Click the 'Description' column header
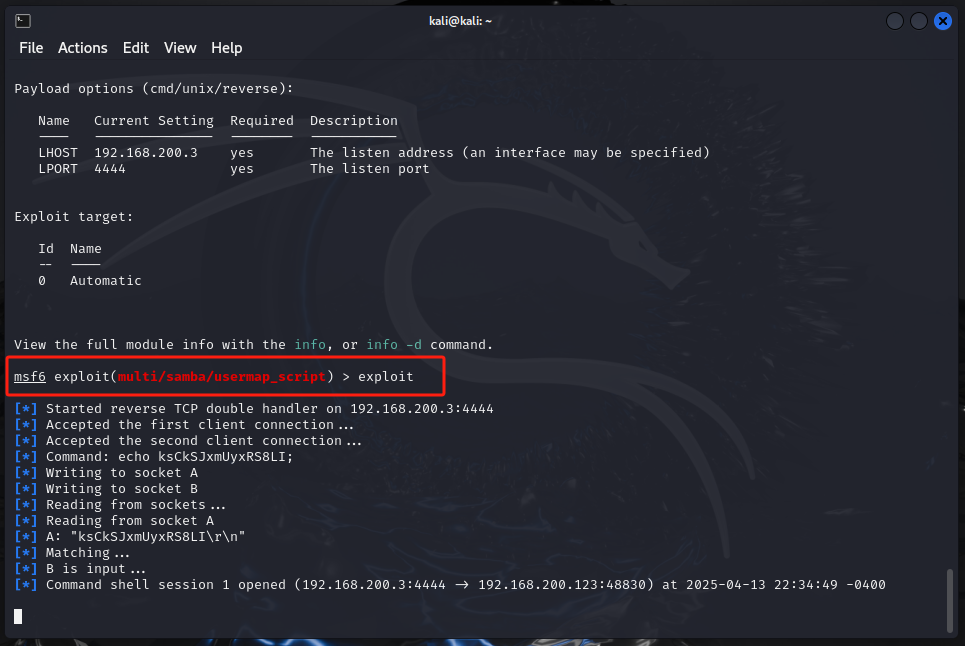The height and width of the screenshot is (646, 965). click(354, 121)
